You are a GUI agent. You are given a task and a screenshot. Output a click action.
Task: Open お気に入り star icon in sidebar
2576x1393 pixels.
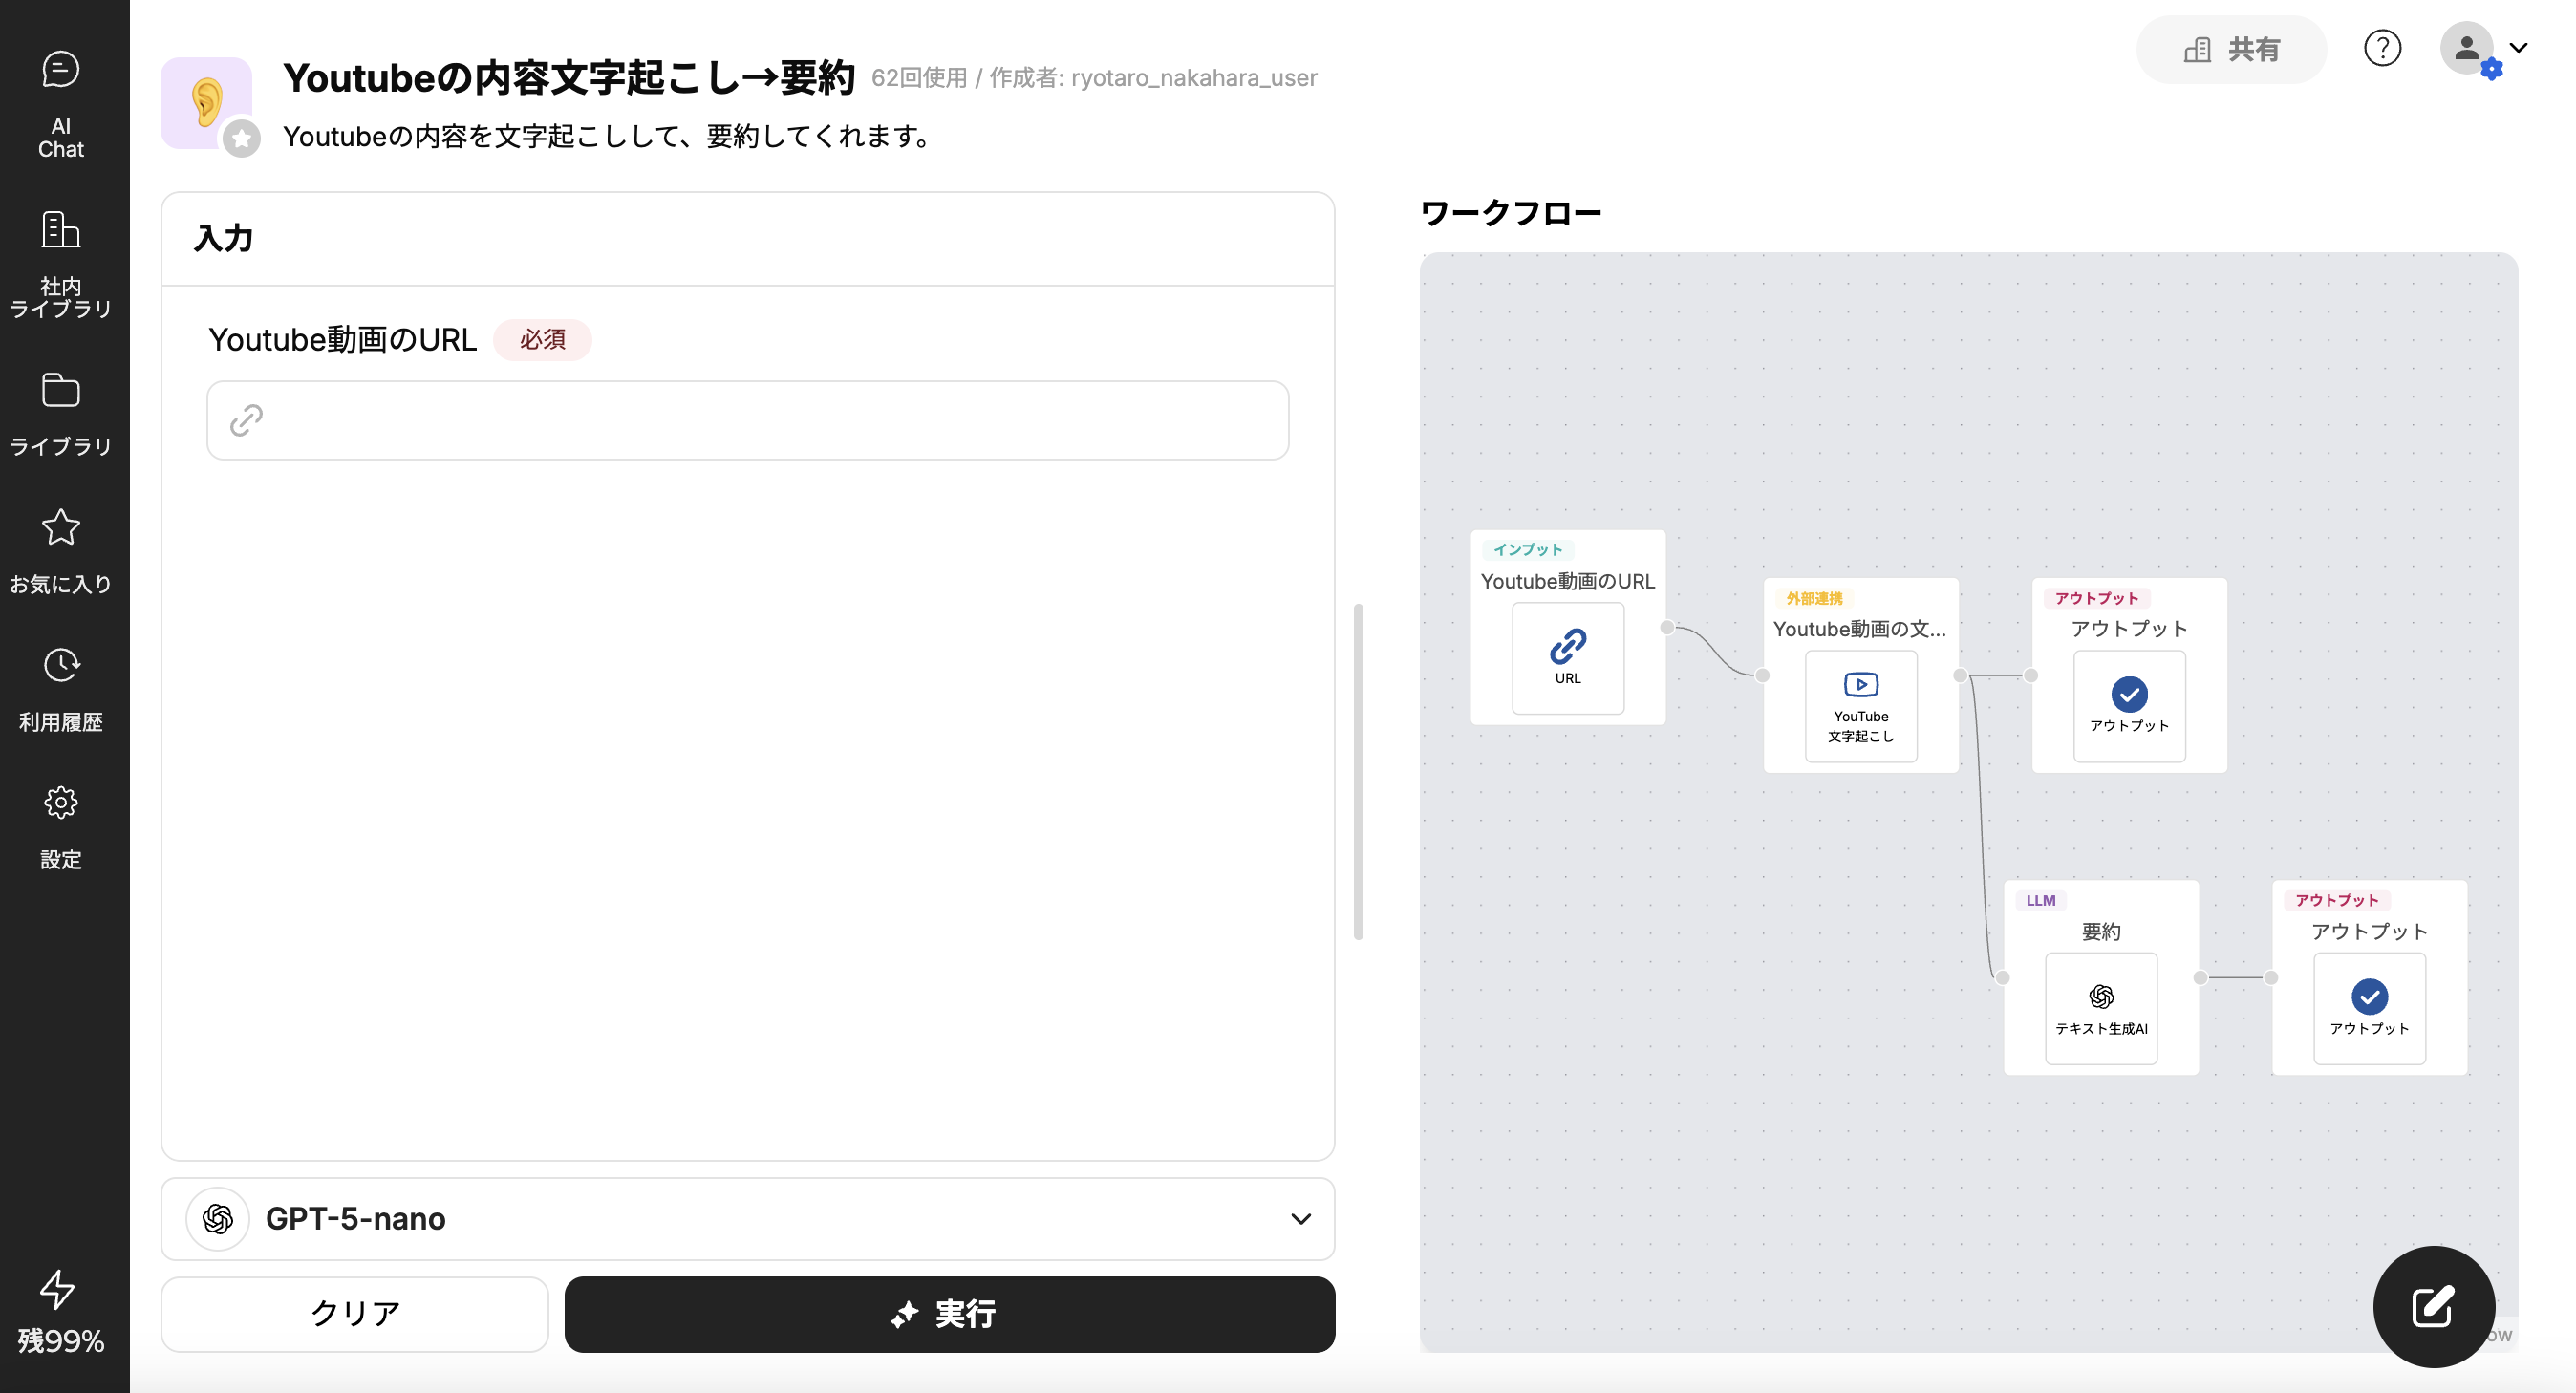61,550
